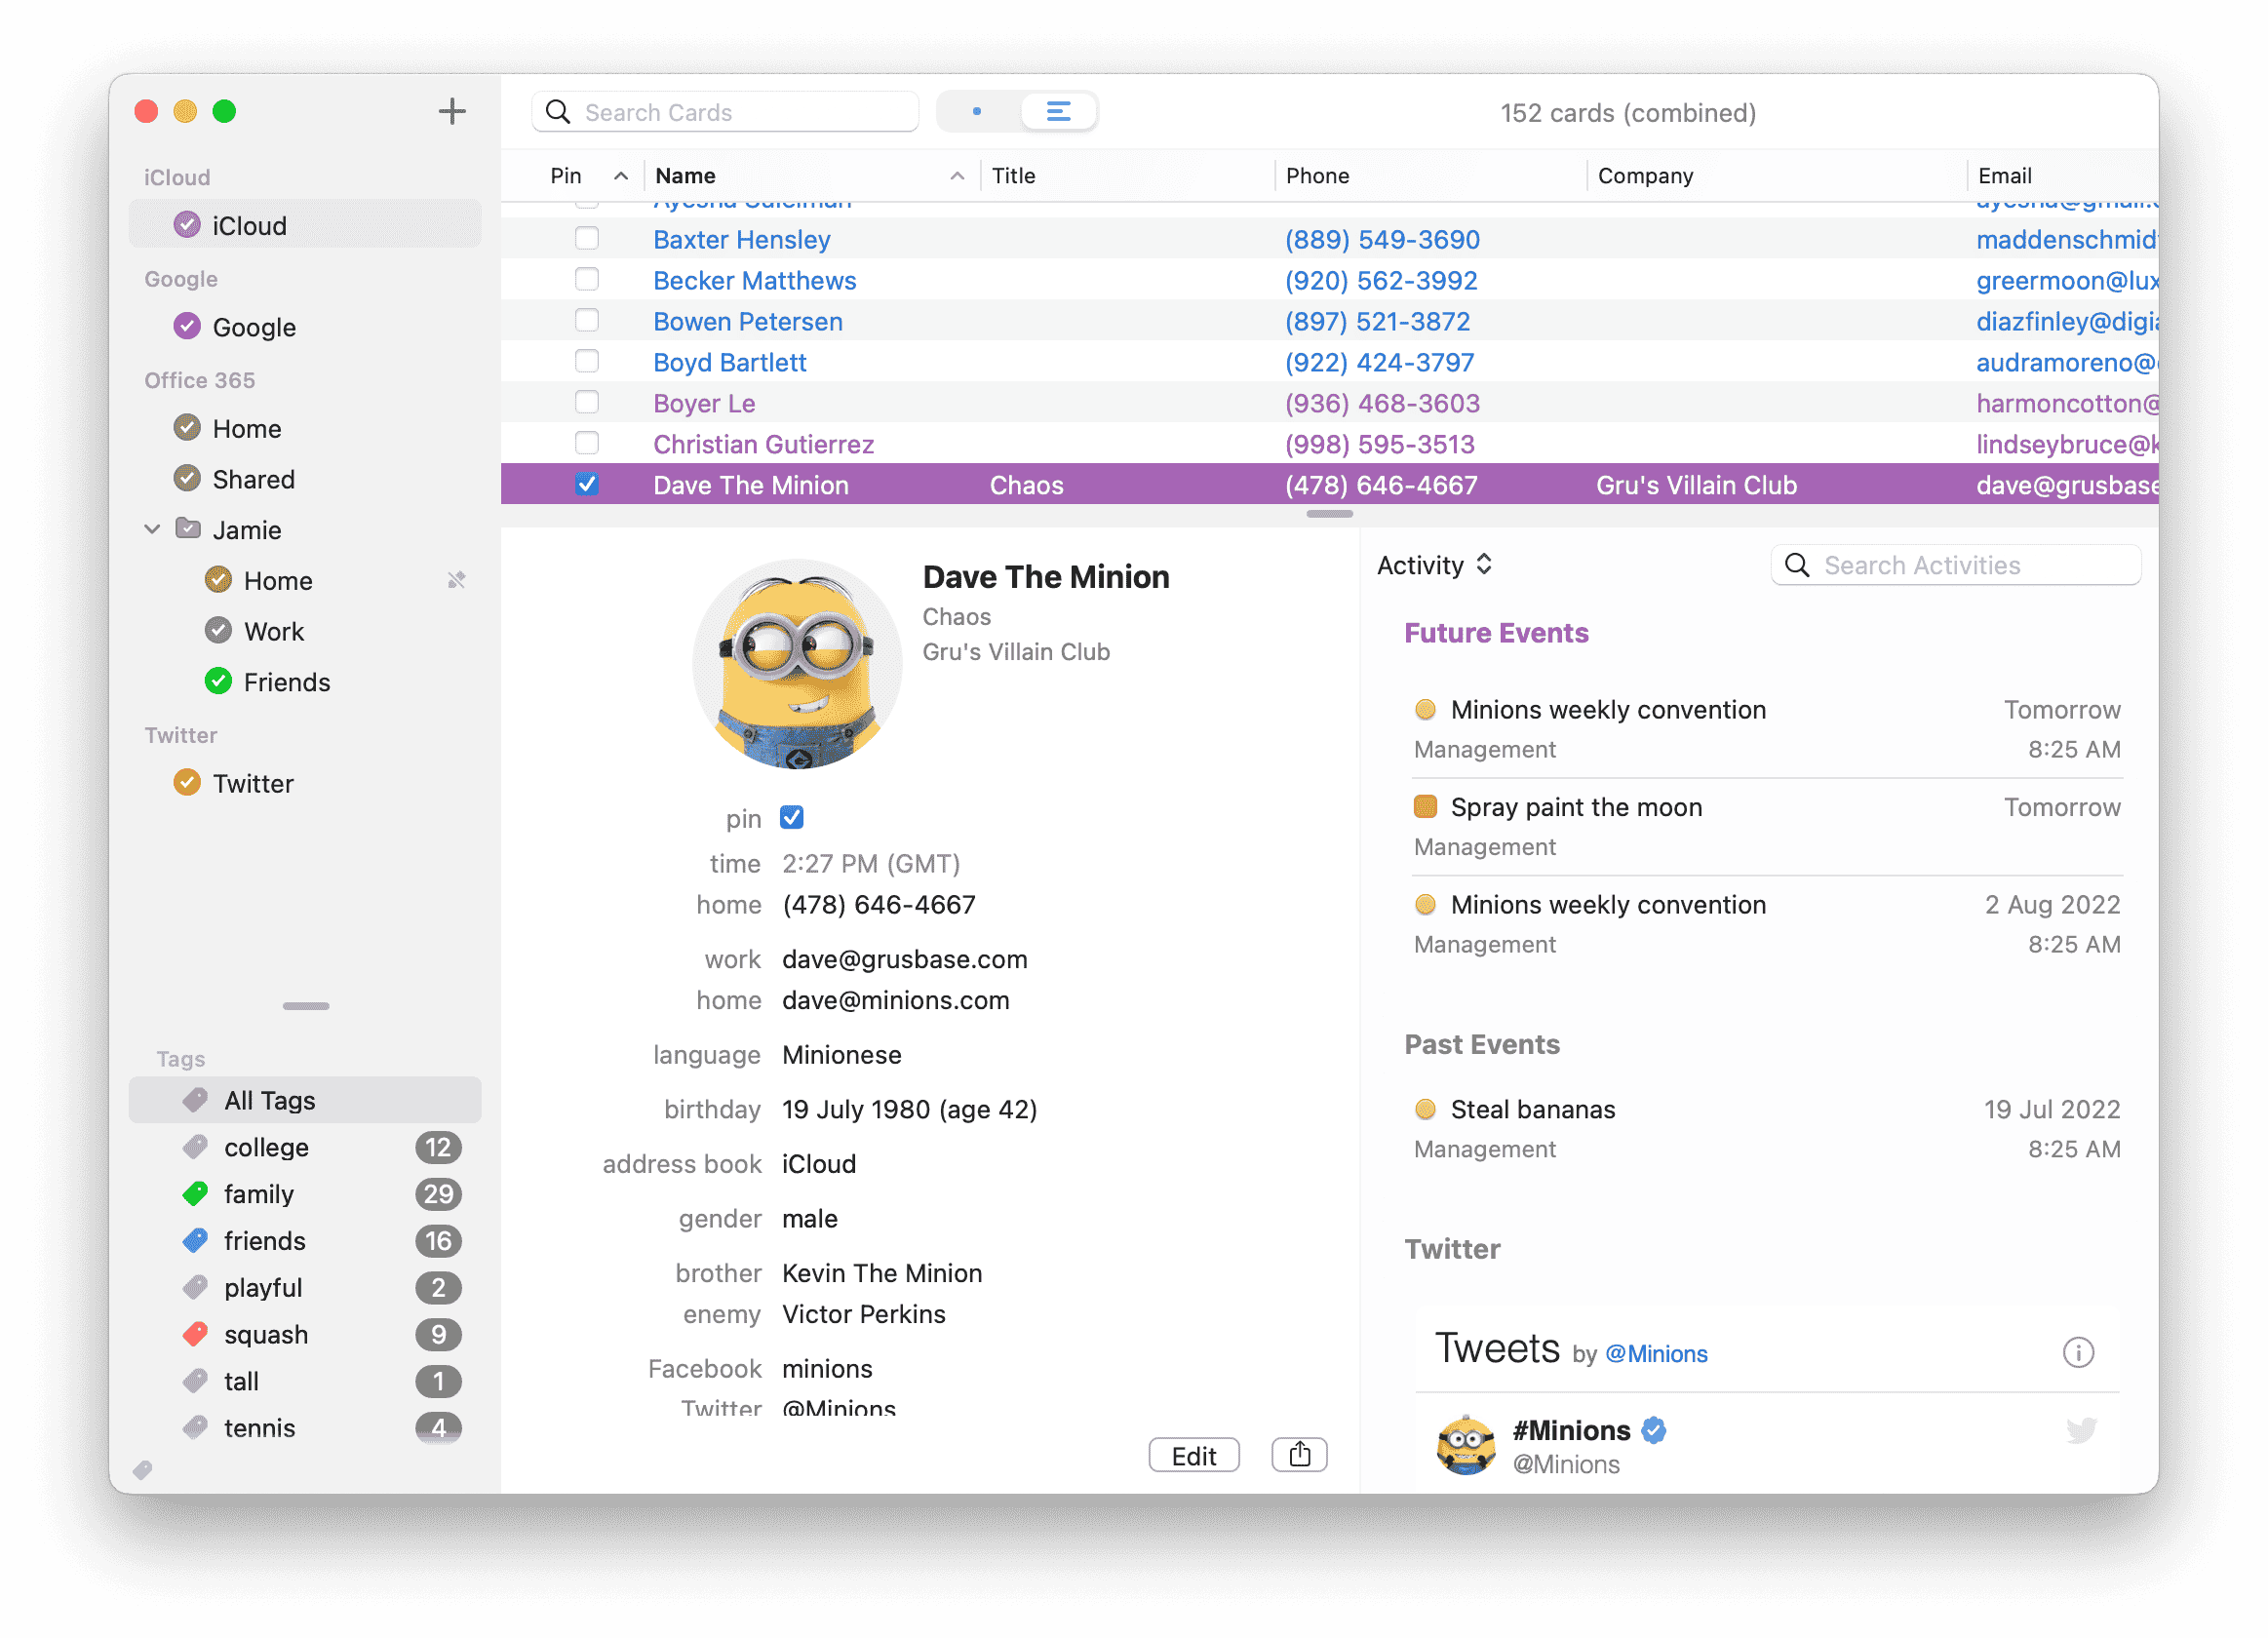Create a new contact with the plus icon
The height and width of the screenshot is (1638, 2268).
[452, 111]
